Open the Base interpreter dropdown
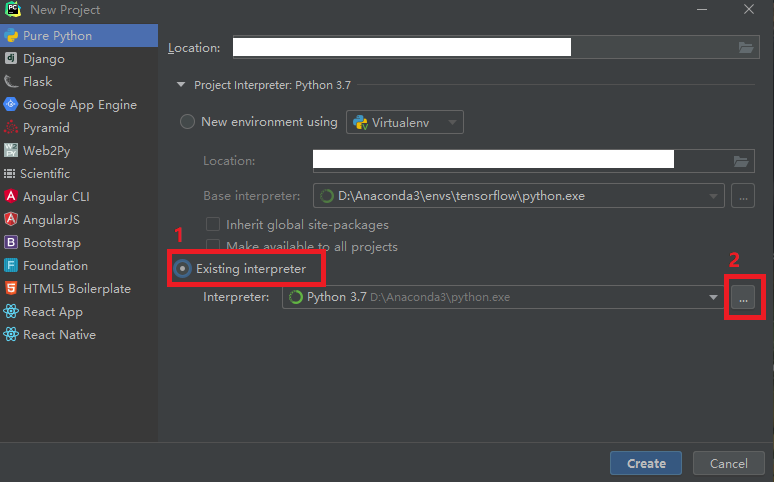Image resolution: width=774 pixels, height=482 pixels. click(x=519, y=196)
